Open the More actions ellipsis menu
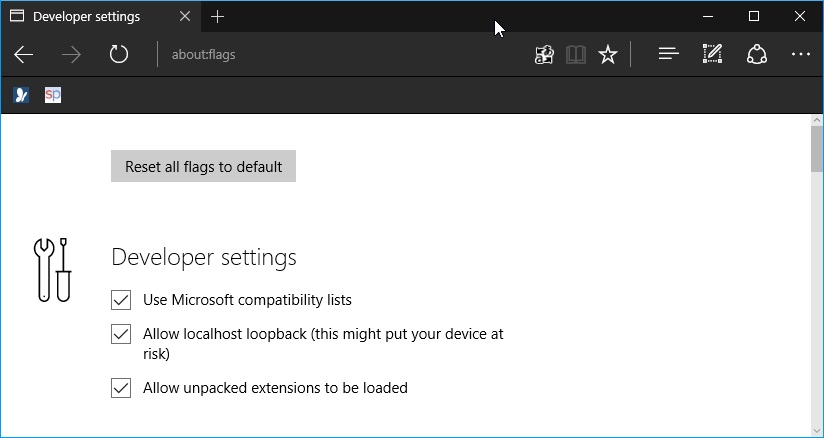Viewport: 824px width, 438px height. pos(800,54)
